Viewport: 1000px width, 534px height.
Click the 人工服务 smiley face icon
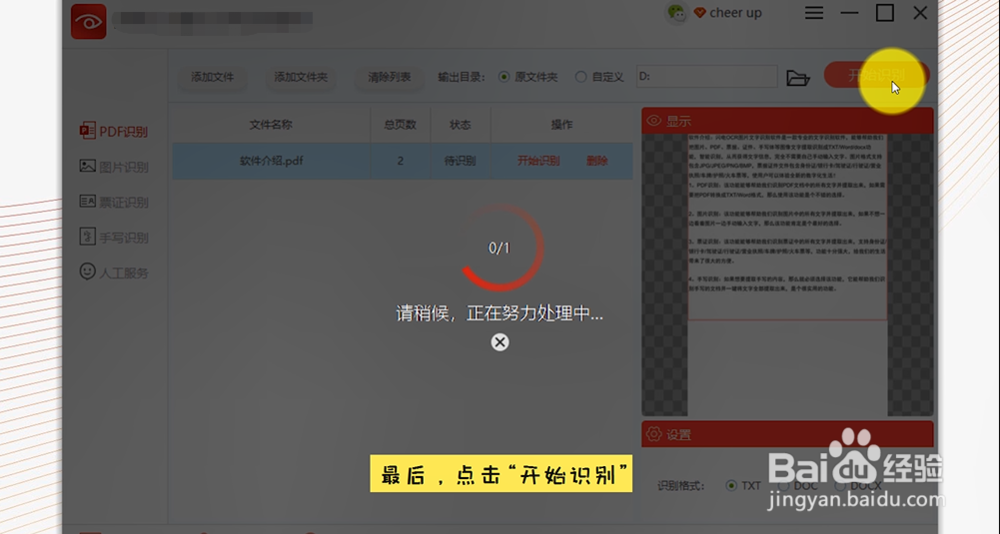87,271
